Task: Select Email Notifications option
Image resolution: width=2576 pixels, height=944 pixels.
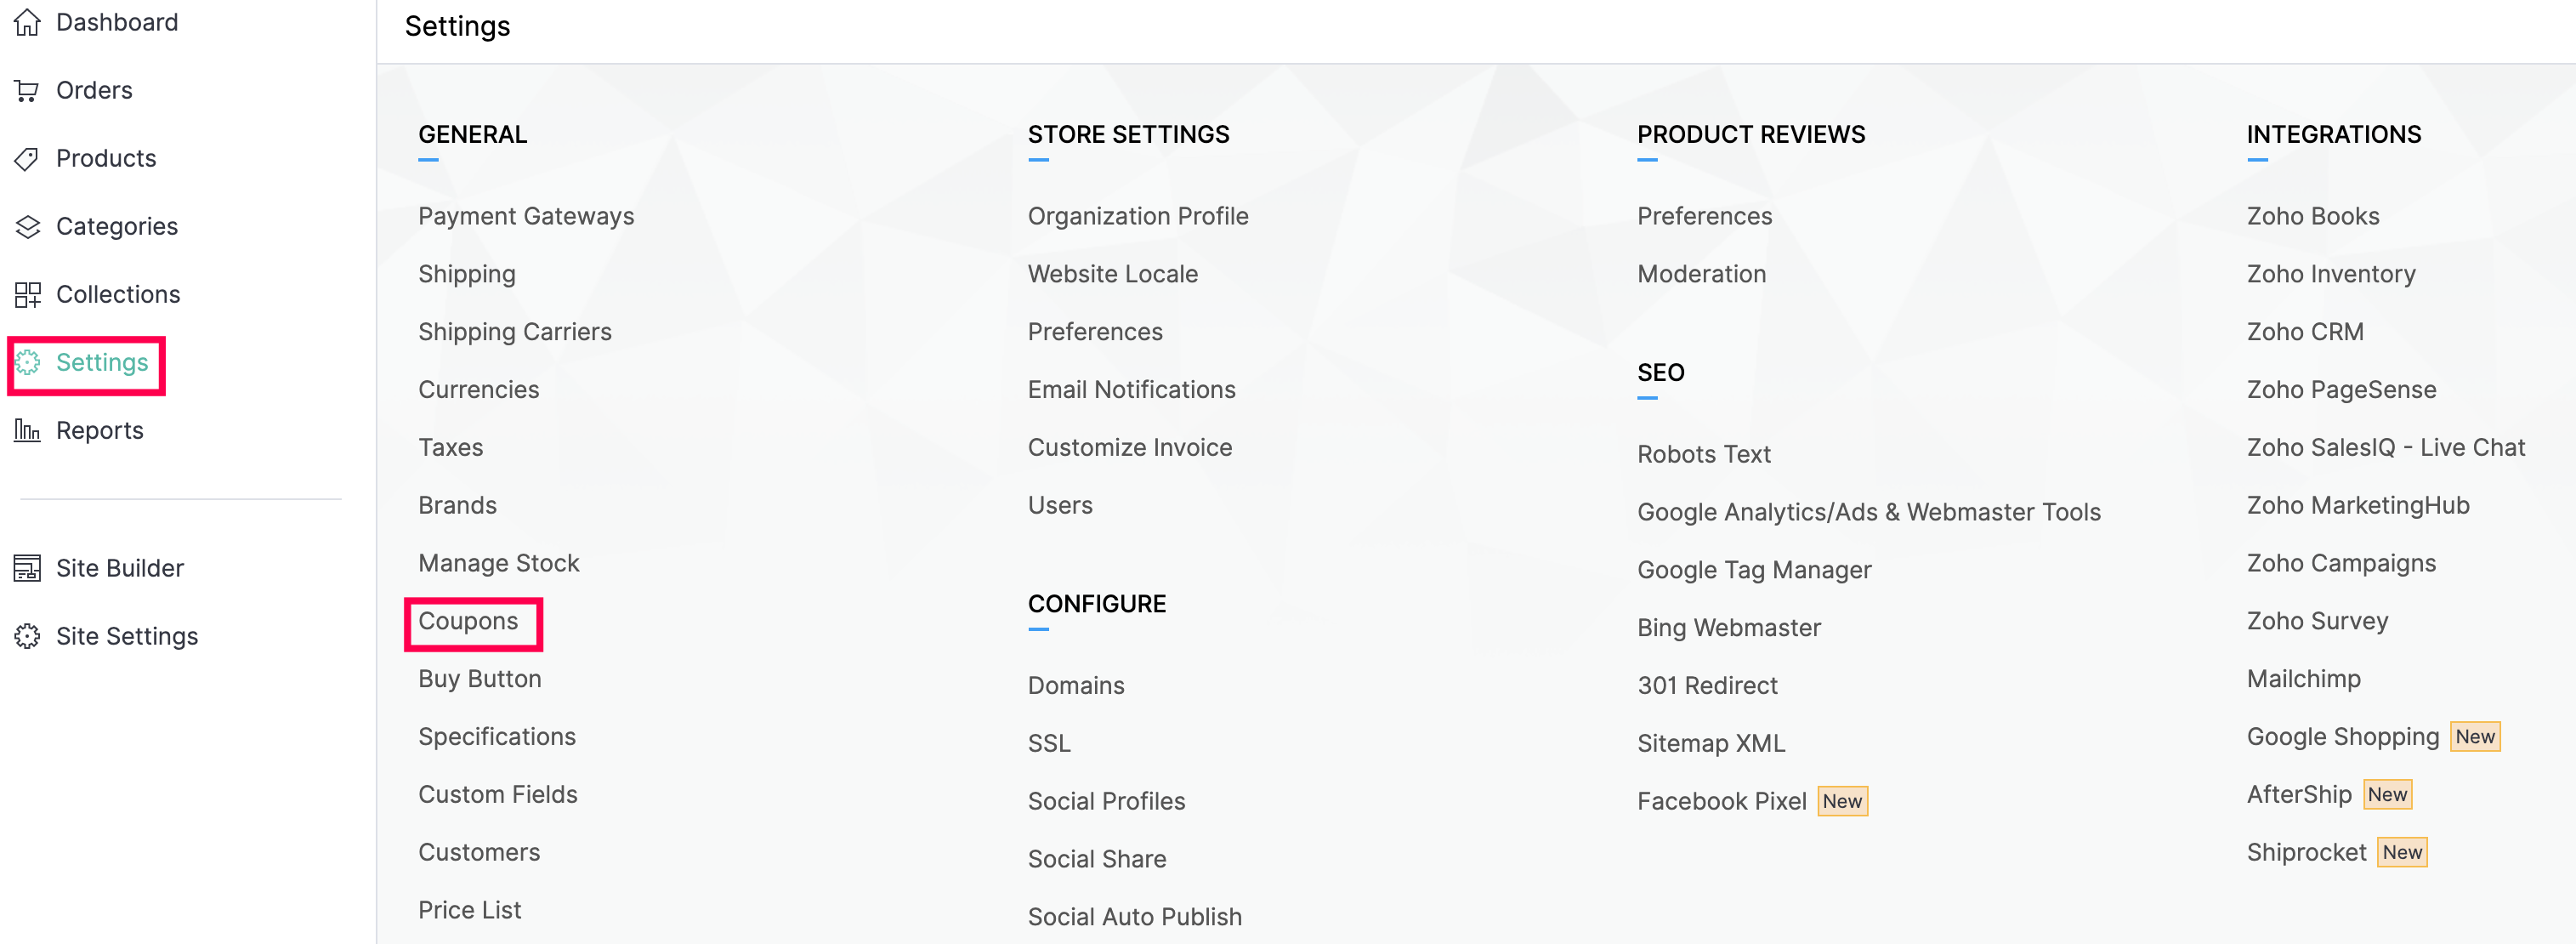Action: (1132, 390)
